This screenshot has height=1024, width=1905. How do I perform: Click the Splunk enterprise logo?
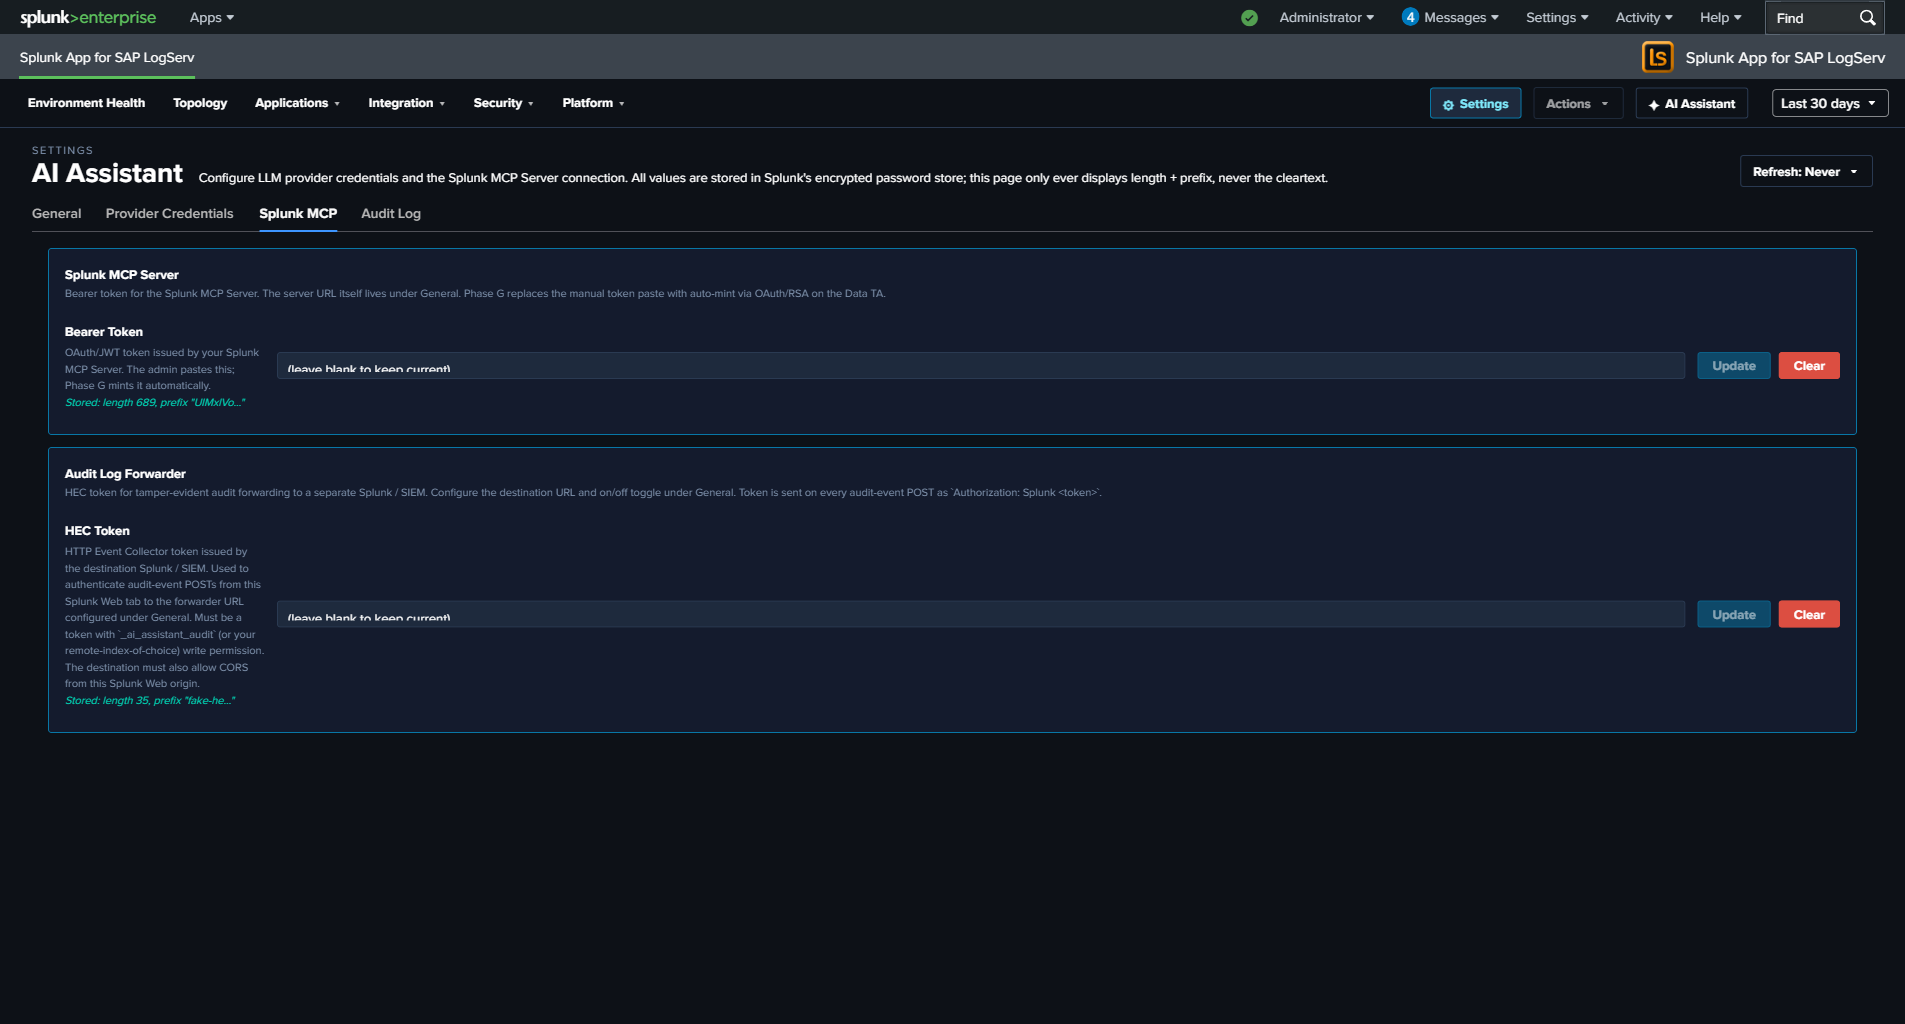[88, 17]
